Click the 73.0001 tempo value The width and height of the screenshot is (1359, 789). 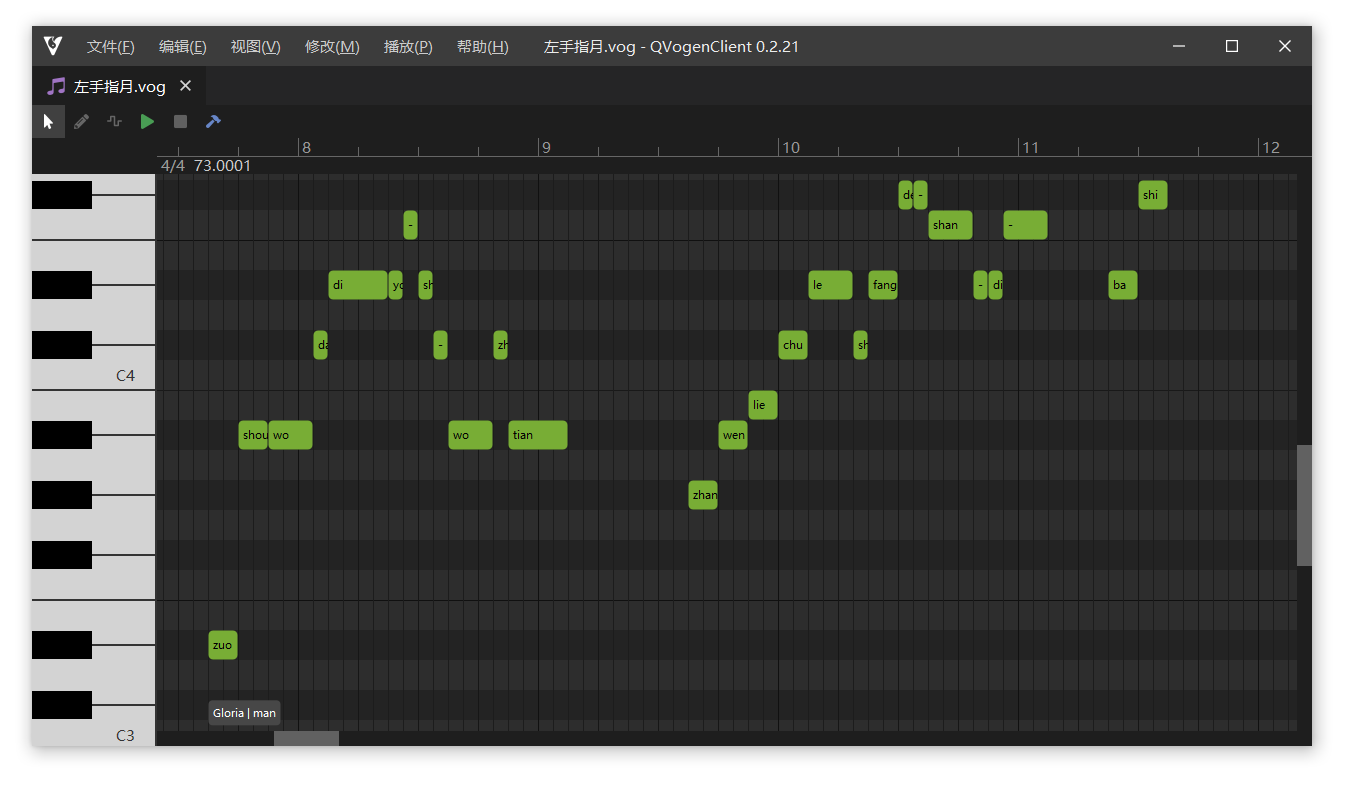coord(222,166)
